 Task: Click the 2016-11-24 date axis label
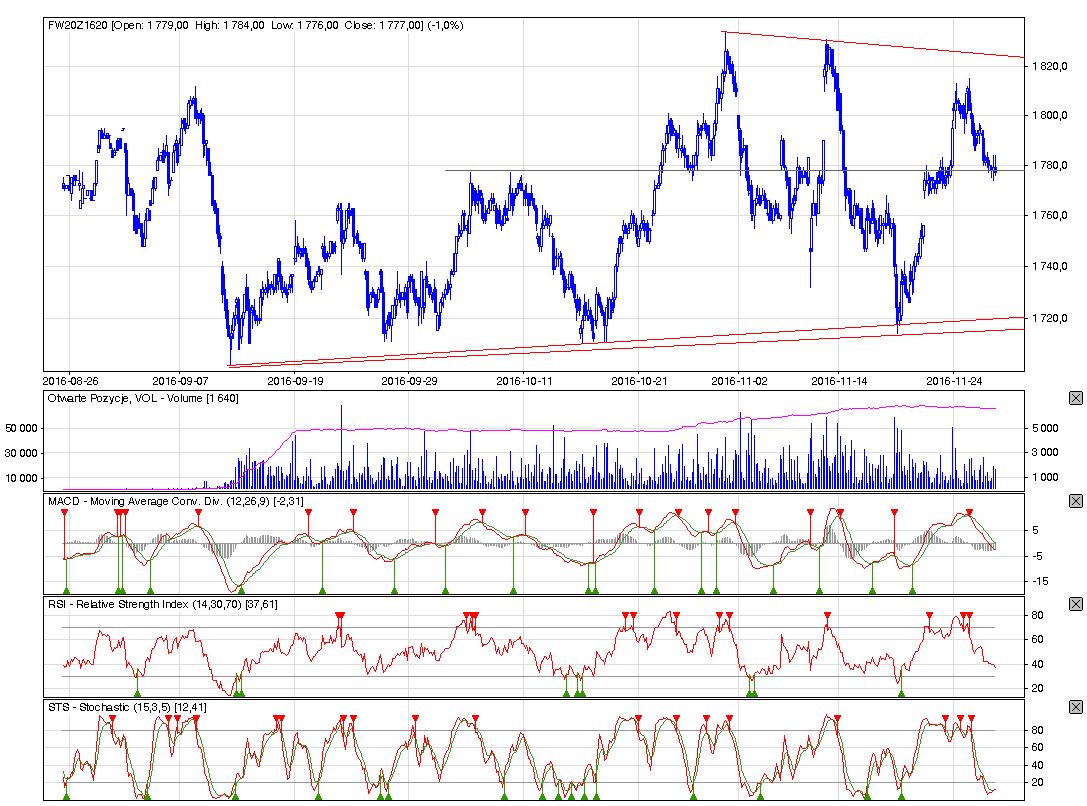click(954, 381)
